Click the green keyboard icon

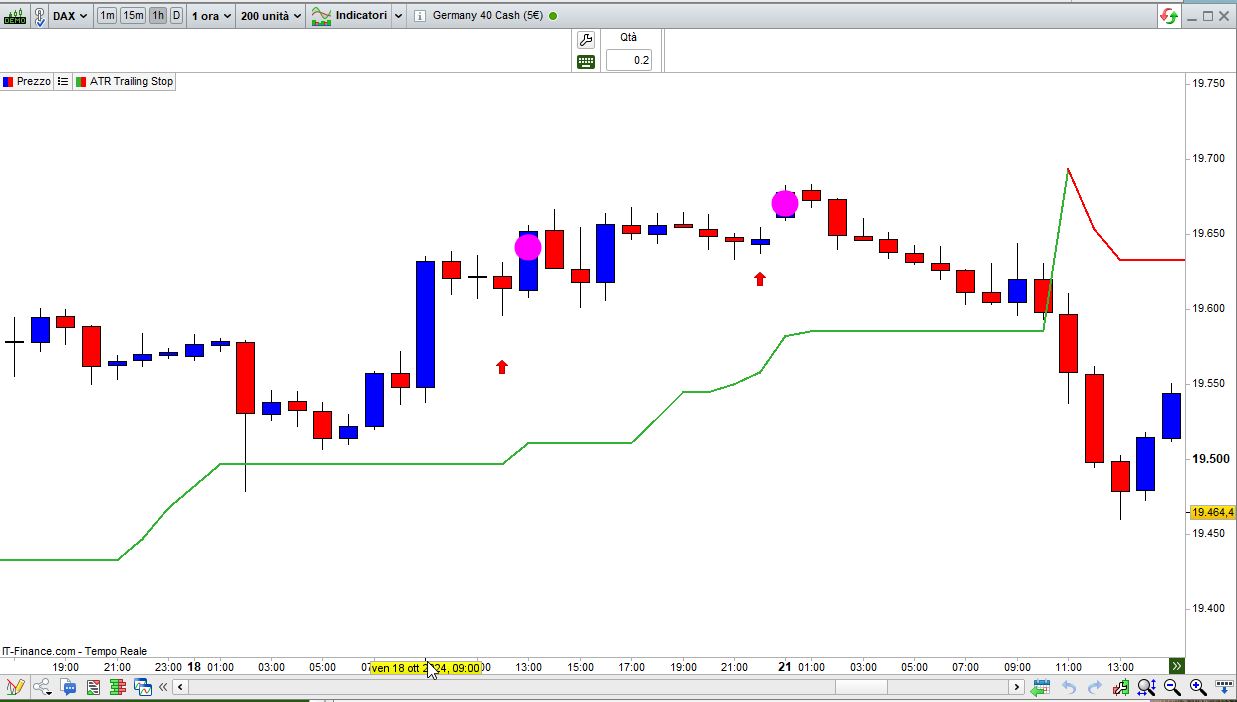586,61
